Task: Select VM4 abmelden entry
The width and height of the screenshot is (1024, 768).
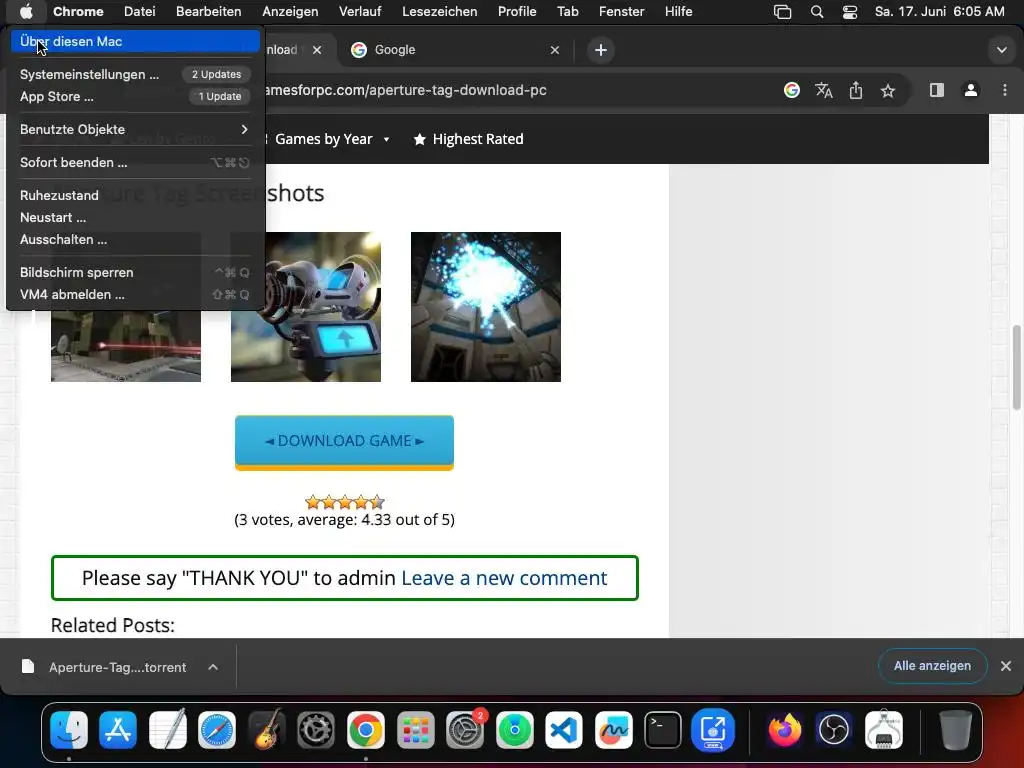Action: point(135,295)
